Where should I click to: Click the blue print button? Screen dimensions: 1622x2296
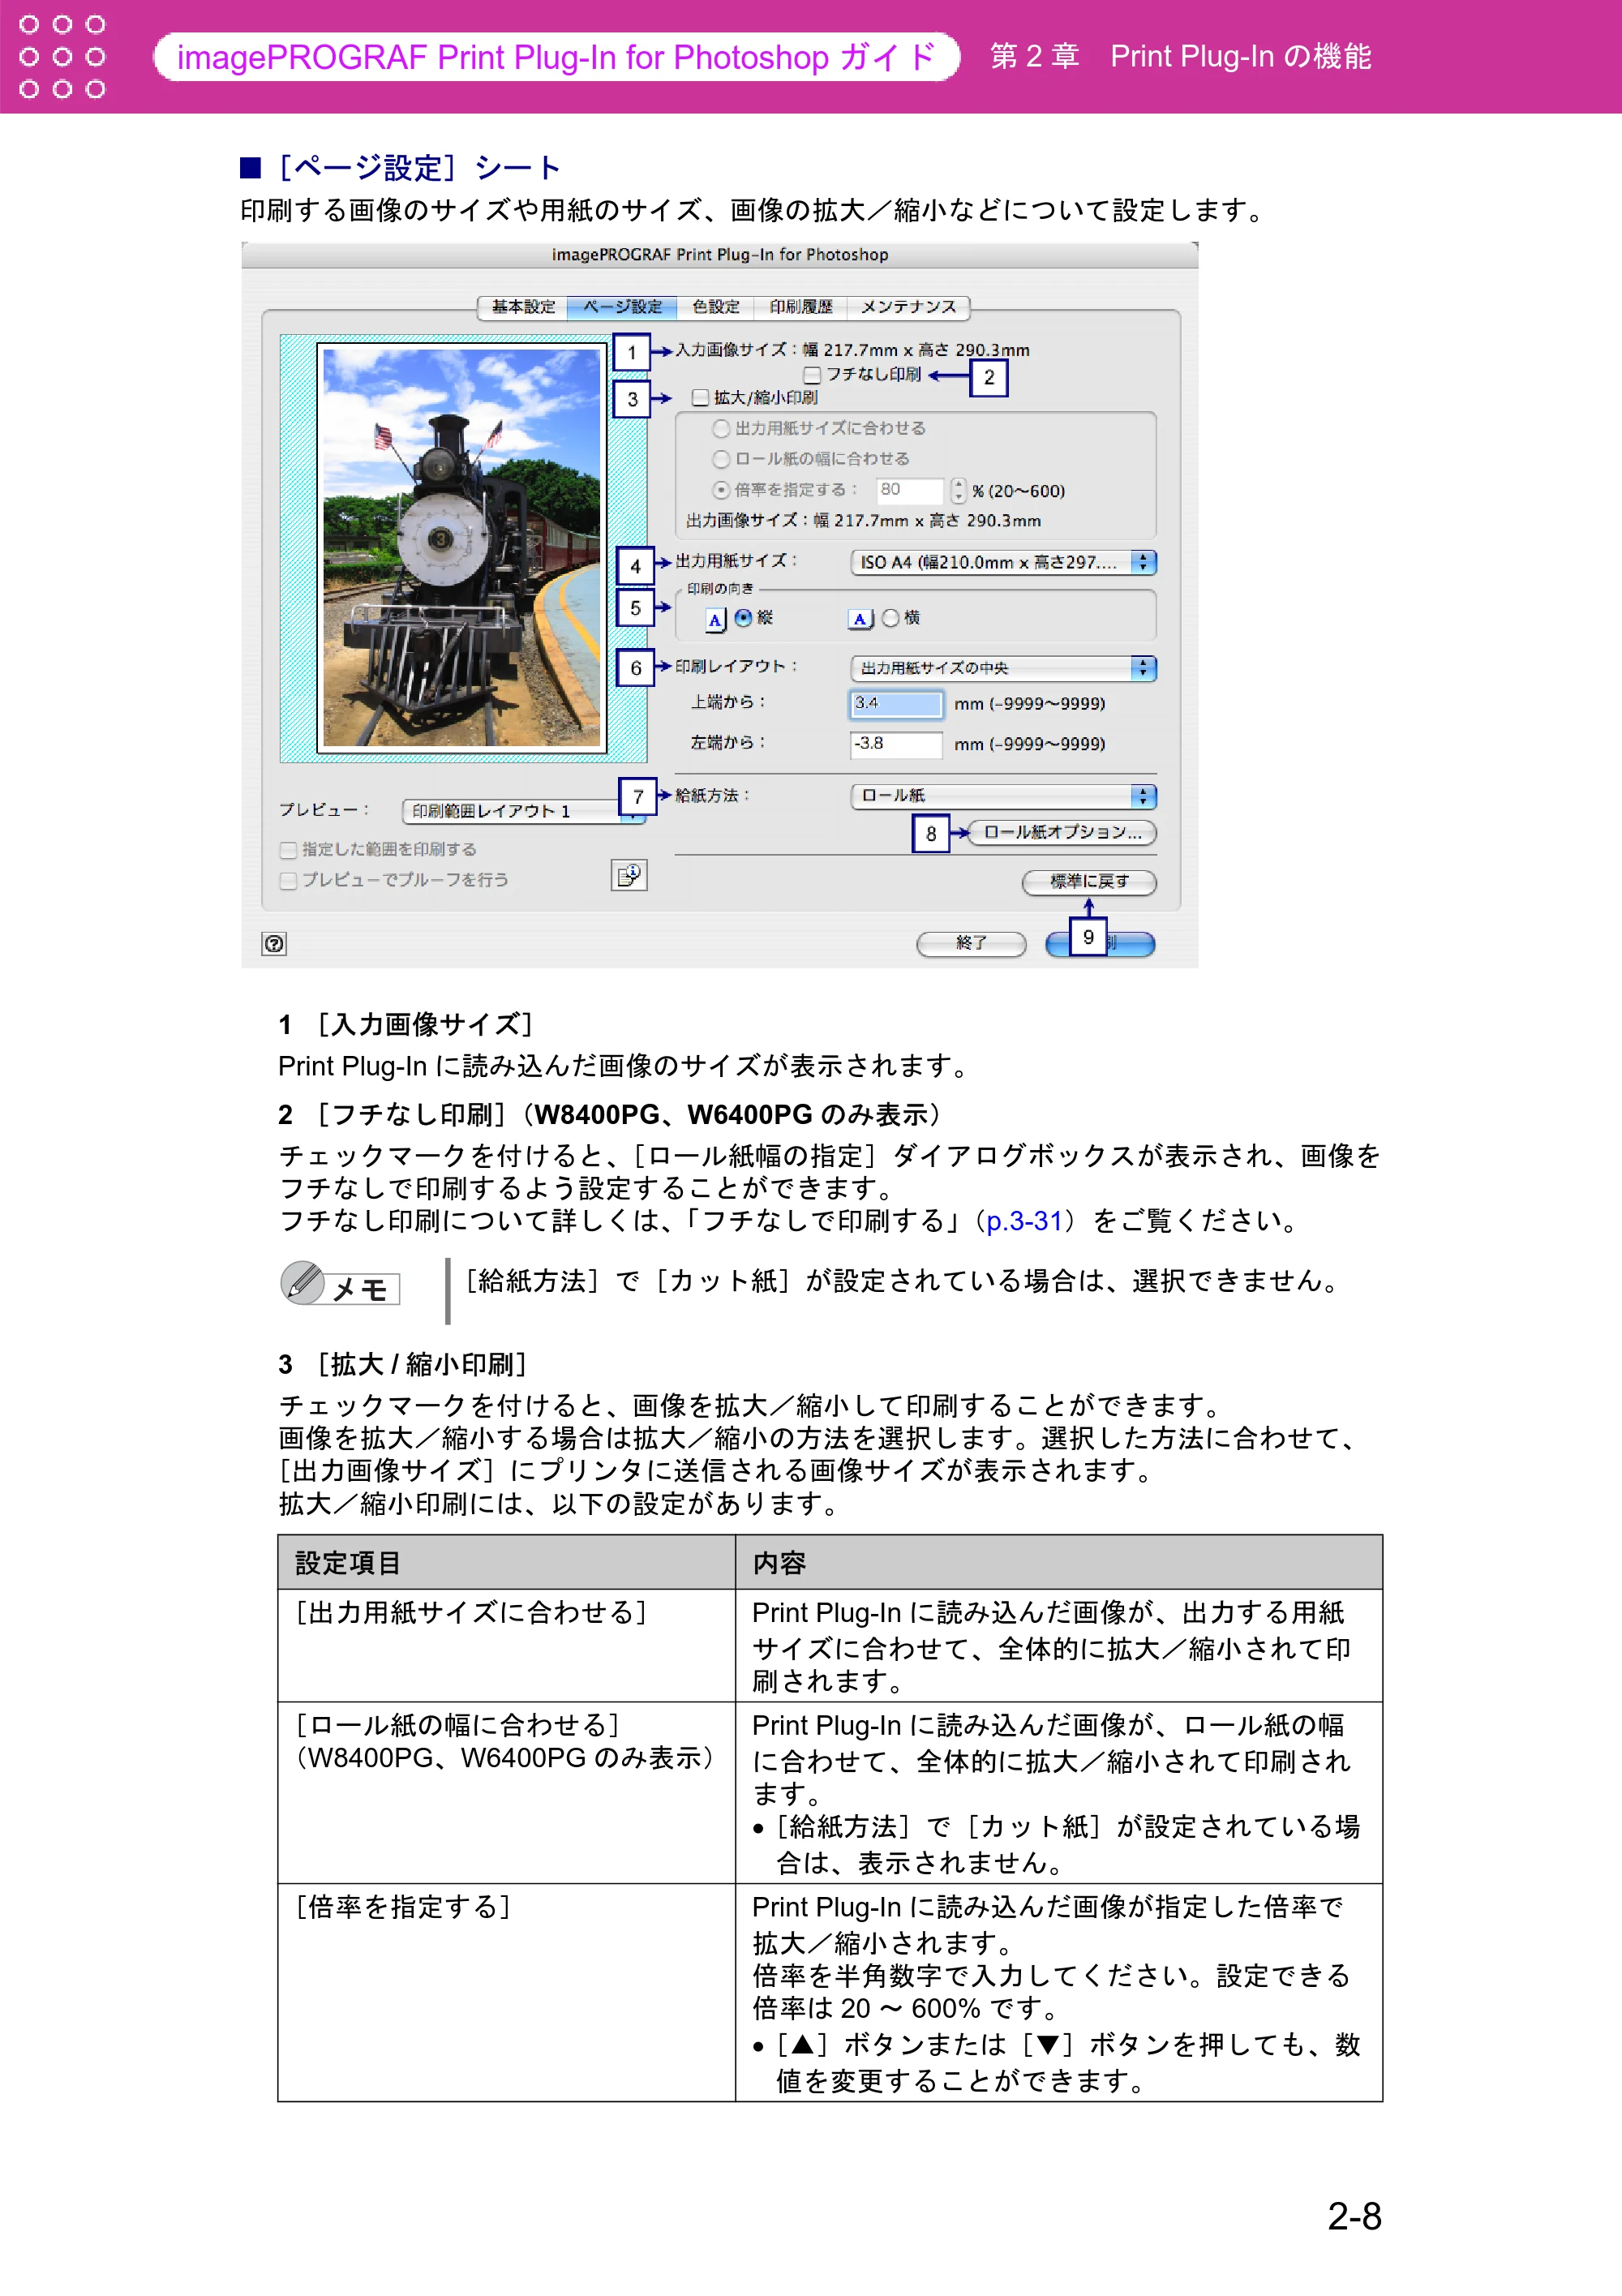1100,943
